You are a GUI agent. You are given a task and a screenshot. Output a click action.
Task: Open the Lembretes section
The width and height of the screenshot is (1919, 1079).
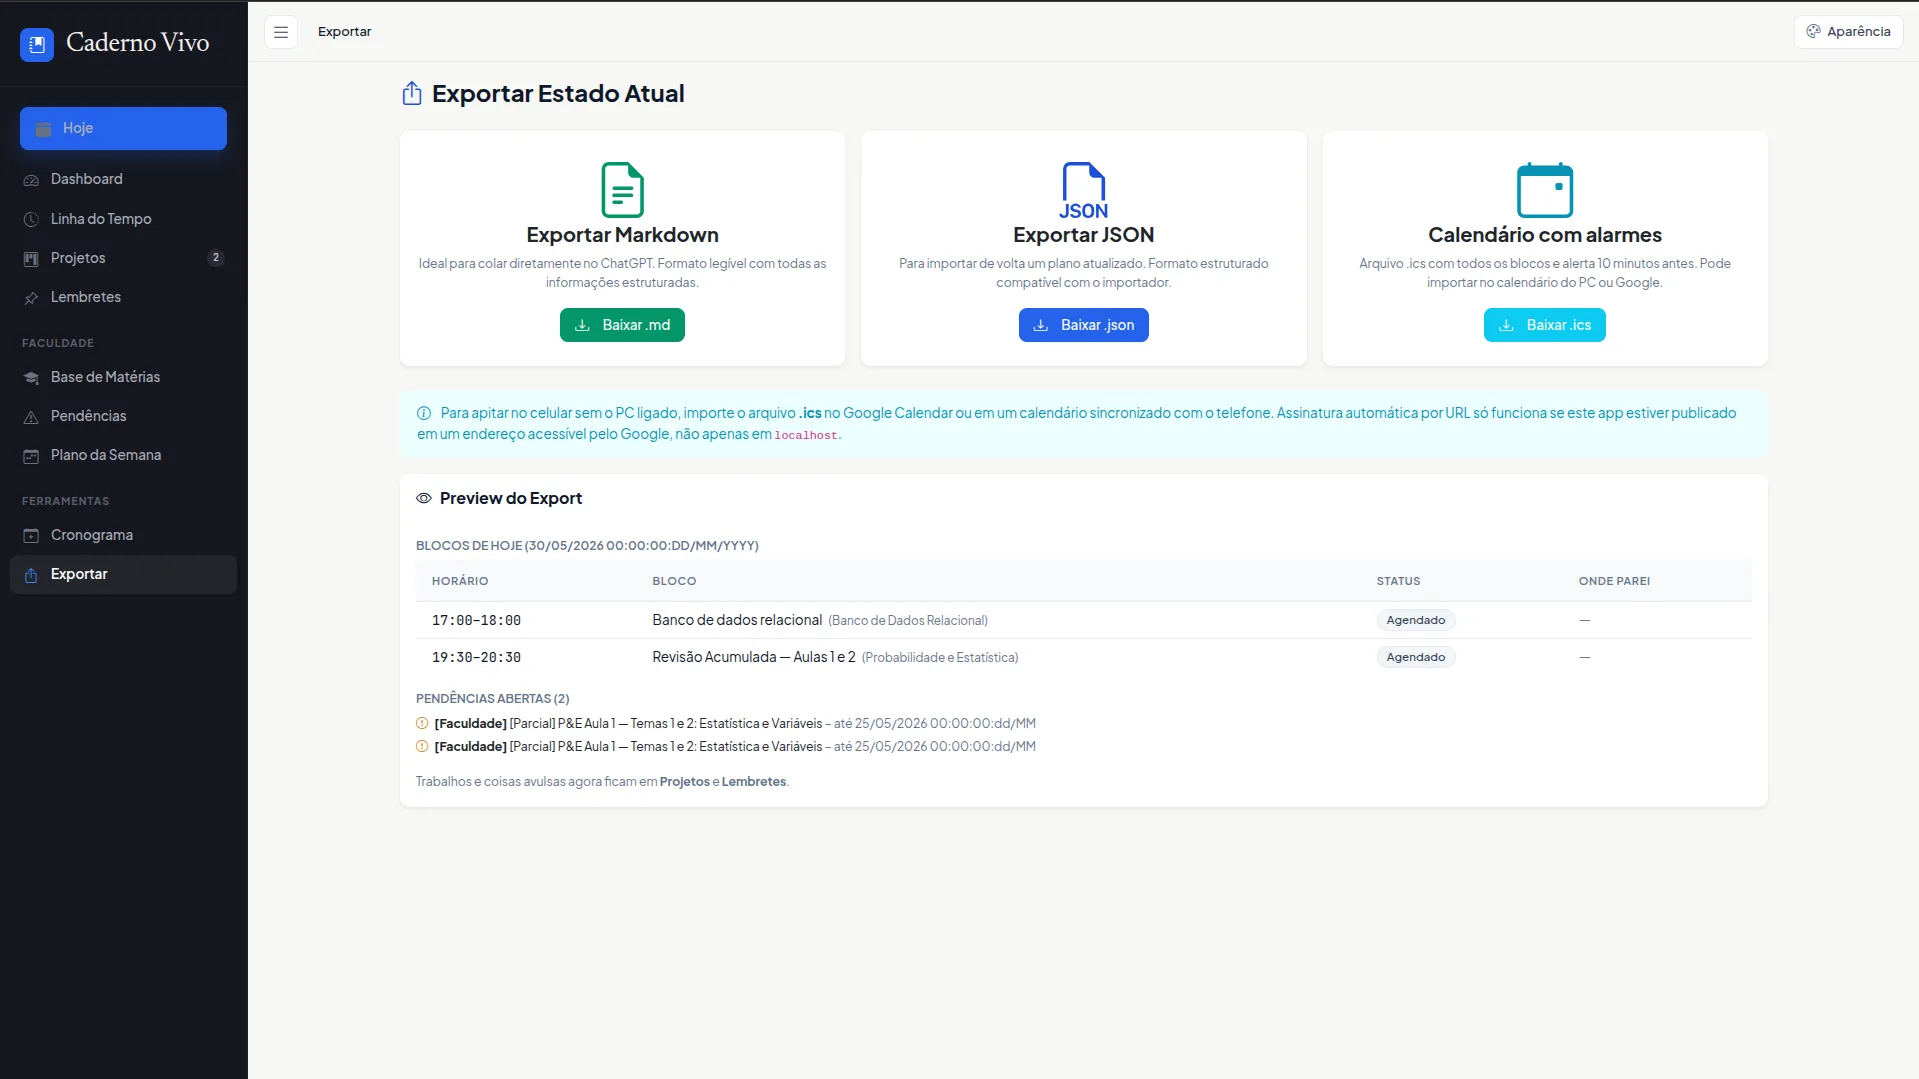123,297
